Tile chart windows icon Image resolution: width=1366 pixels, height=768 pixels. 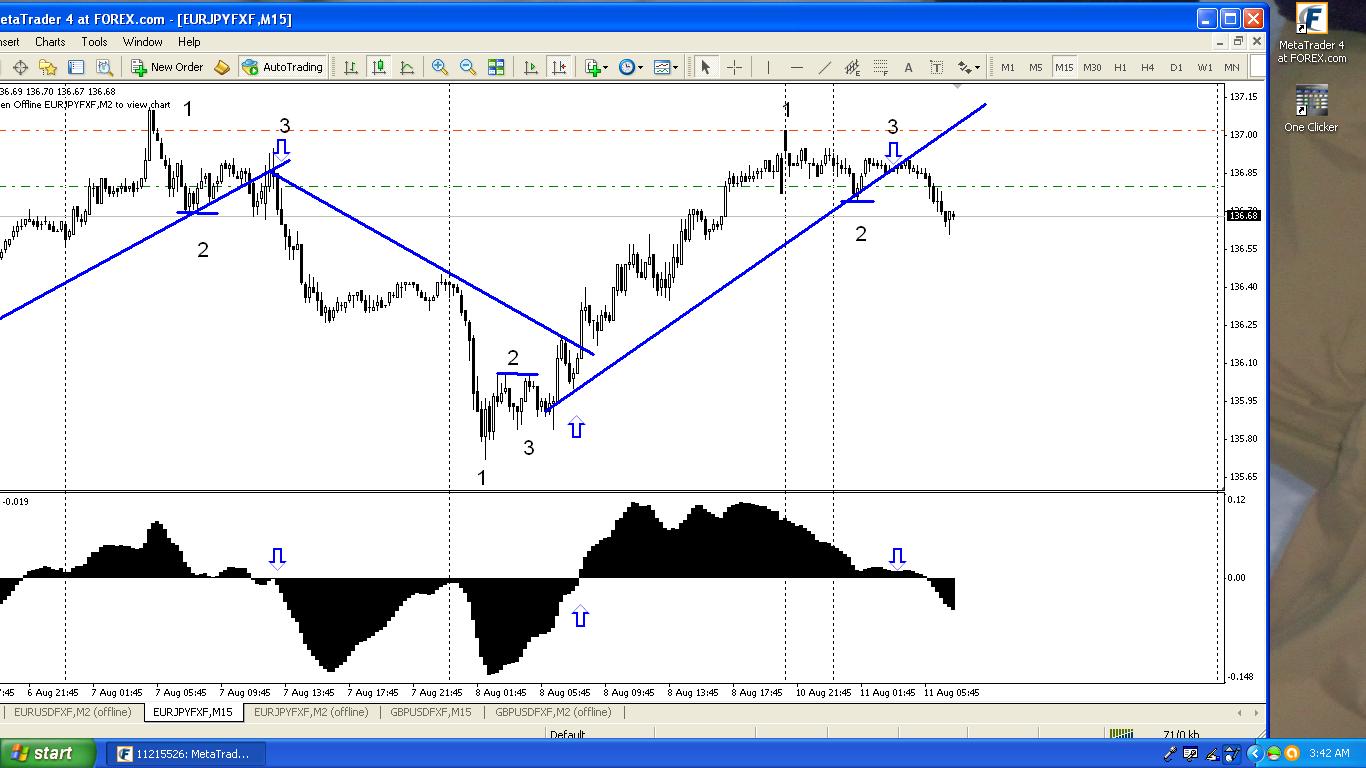496,67
